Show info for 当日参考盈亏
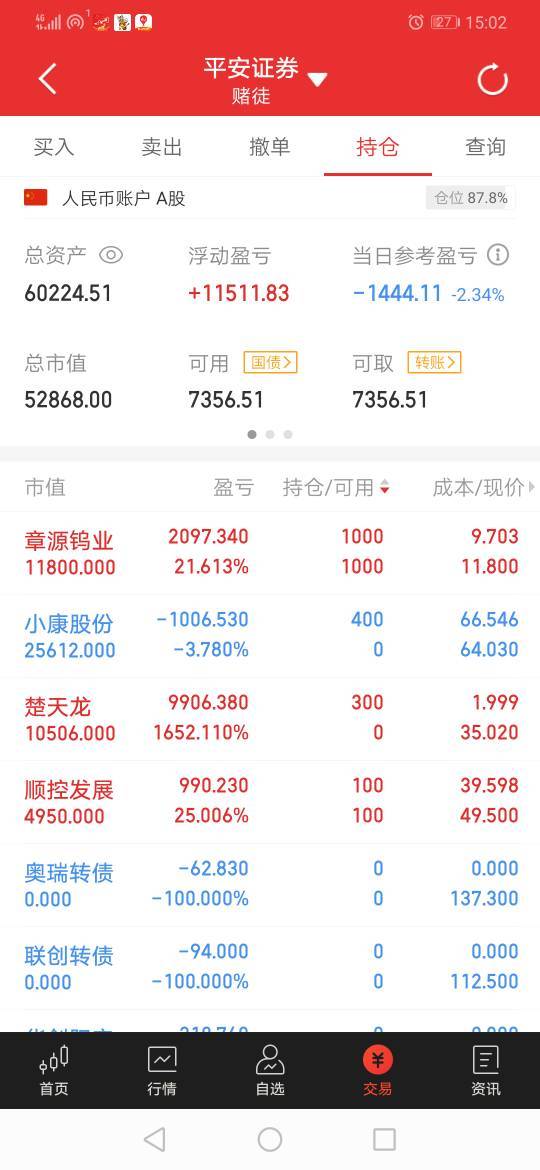 pos(498,256)
